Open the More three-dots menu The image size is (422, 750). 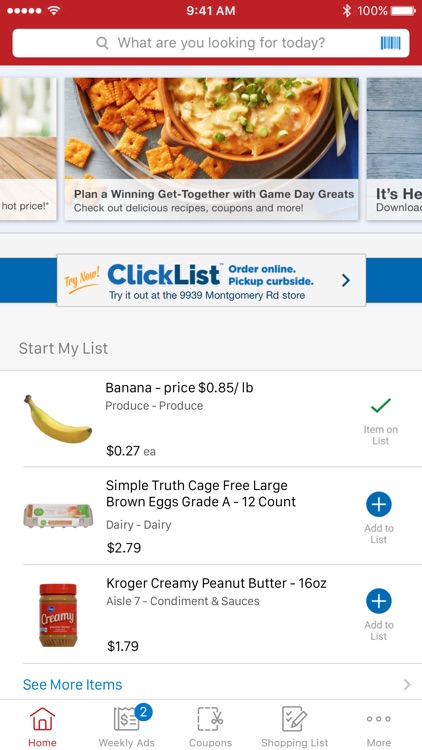pos(378,719)
